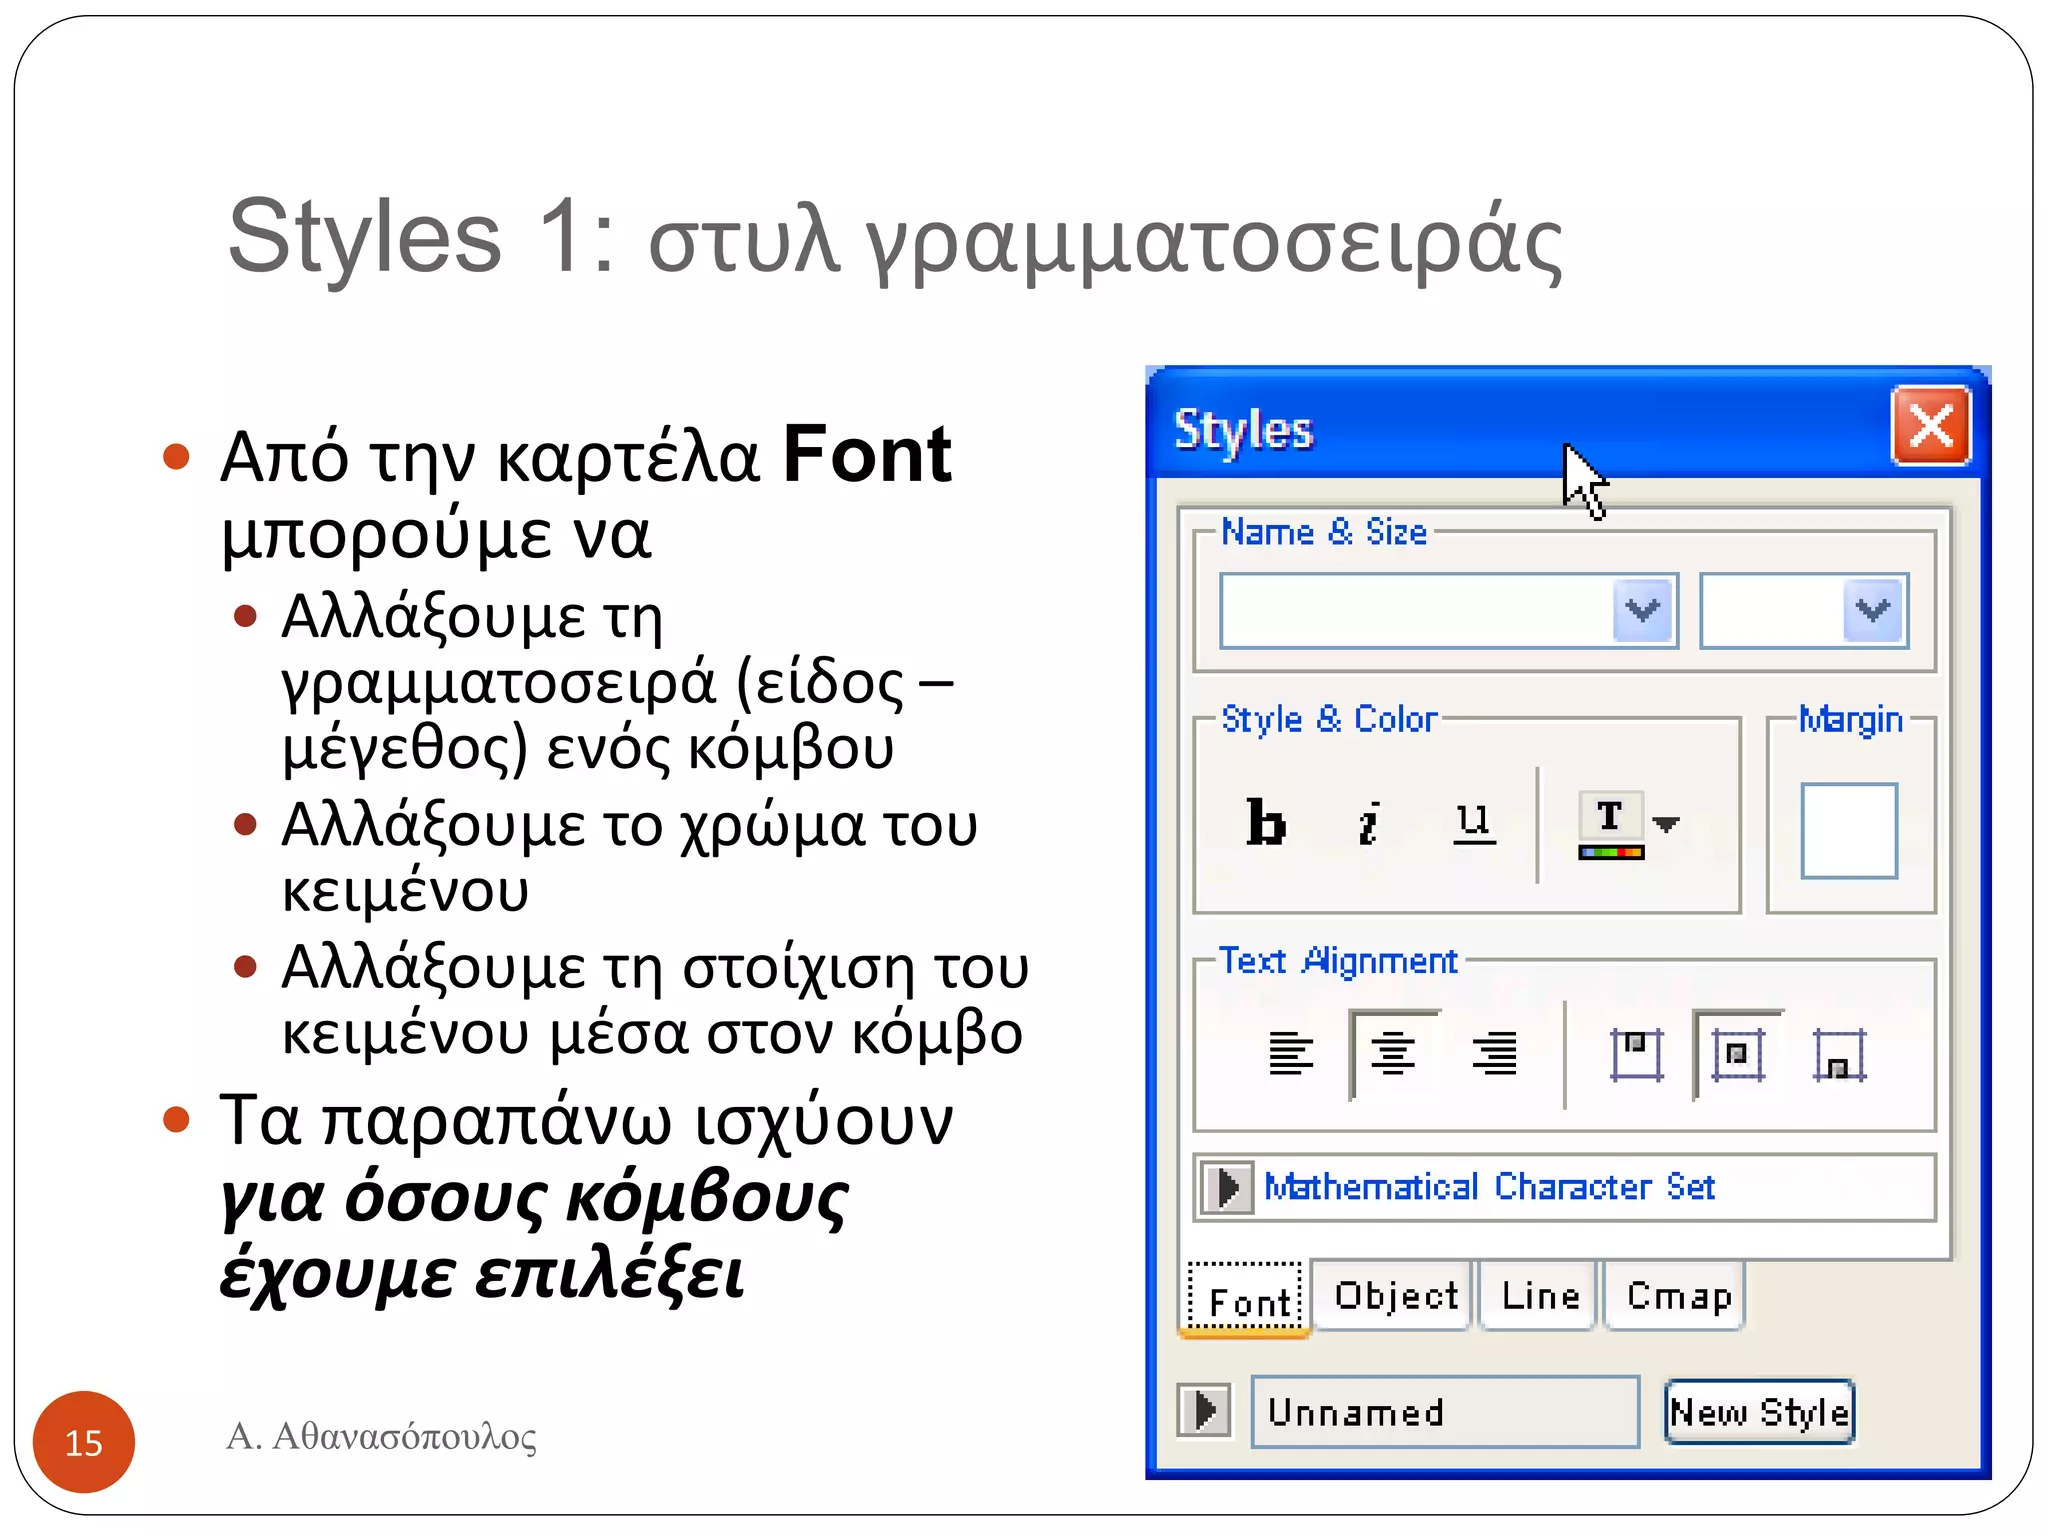Toggle bold text style

[1265, 824]
